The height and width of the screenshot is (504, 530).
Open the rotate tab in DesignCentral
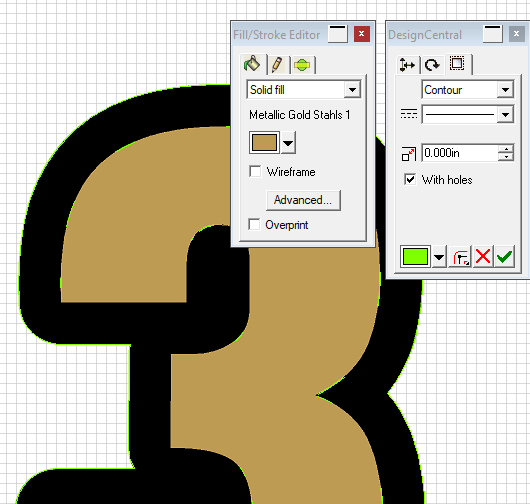click(432, 65)
